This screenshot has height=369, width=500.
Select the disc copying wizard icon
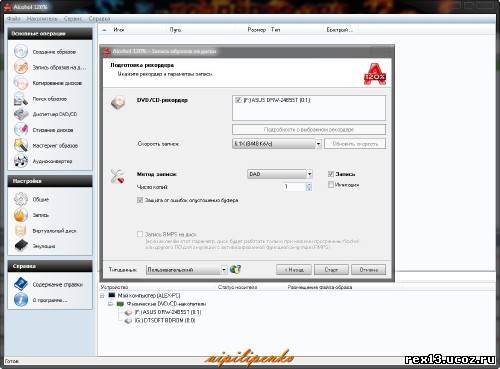pyautogui.click(x=21, y=83)
